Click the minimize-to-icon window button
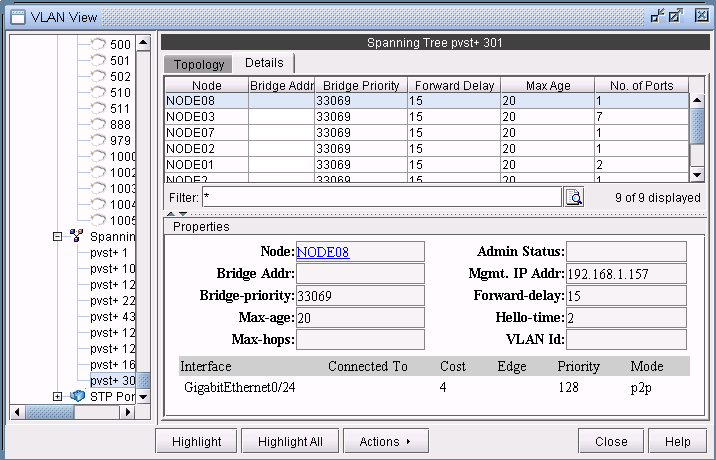Viewport: 716px width, 460px height. click(657, 15)
